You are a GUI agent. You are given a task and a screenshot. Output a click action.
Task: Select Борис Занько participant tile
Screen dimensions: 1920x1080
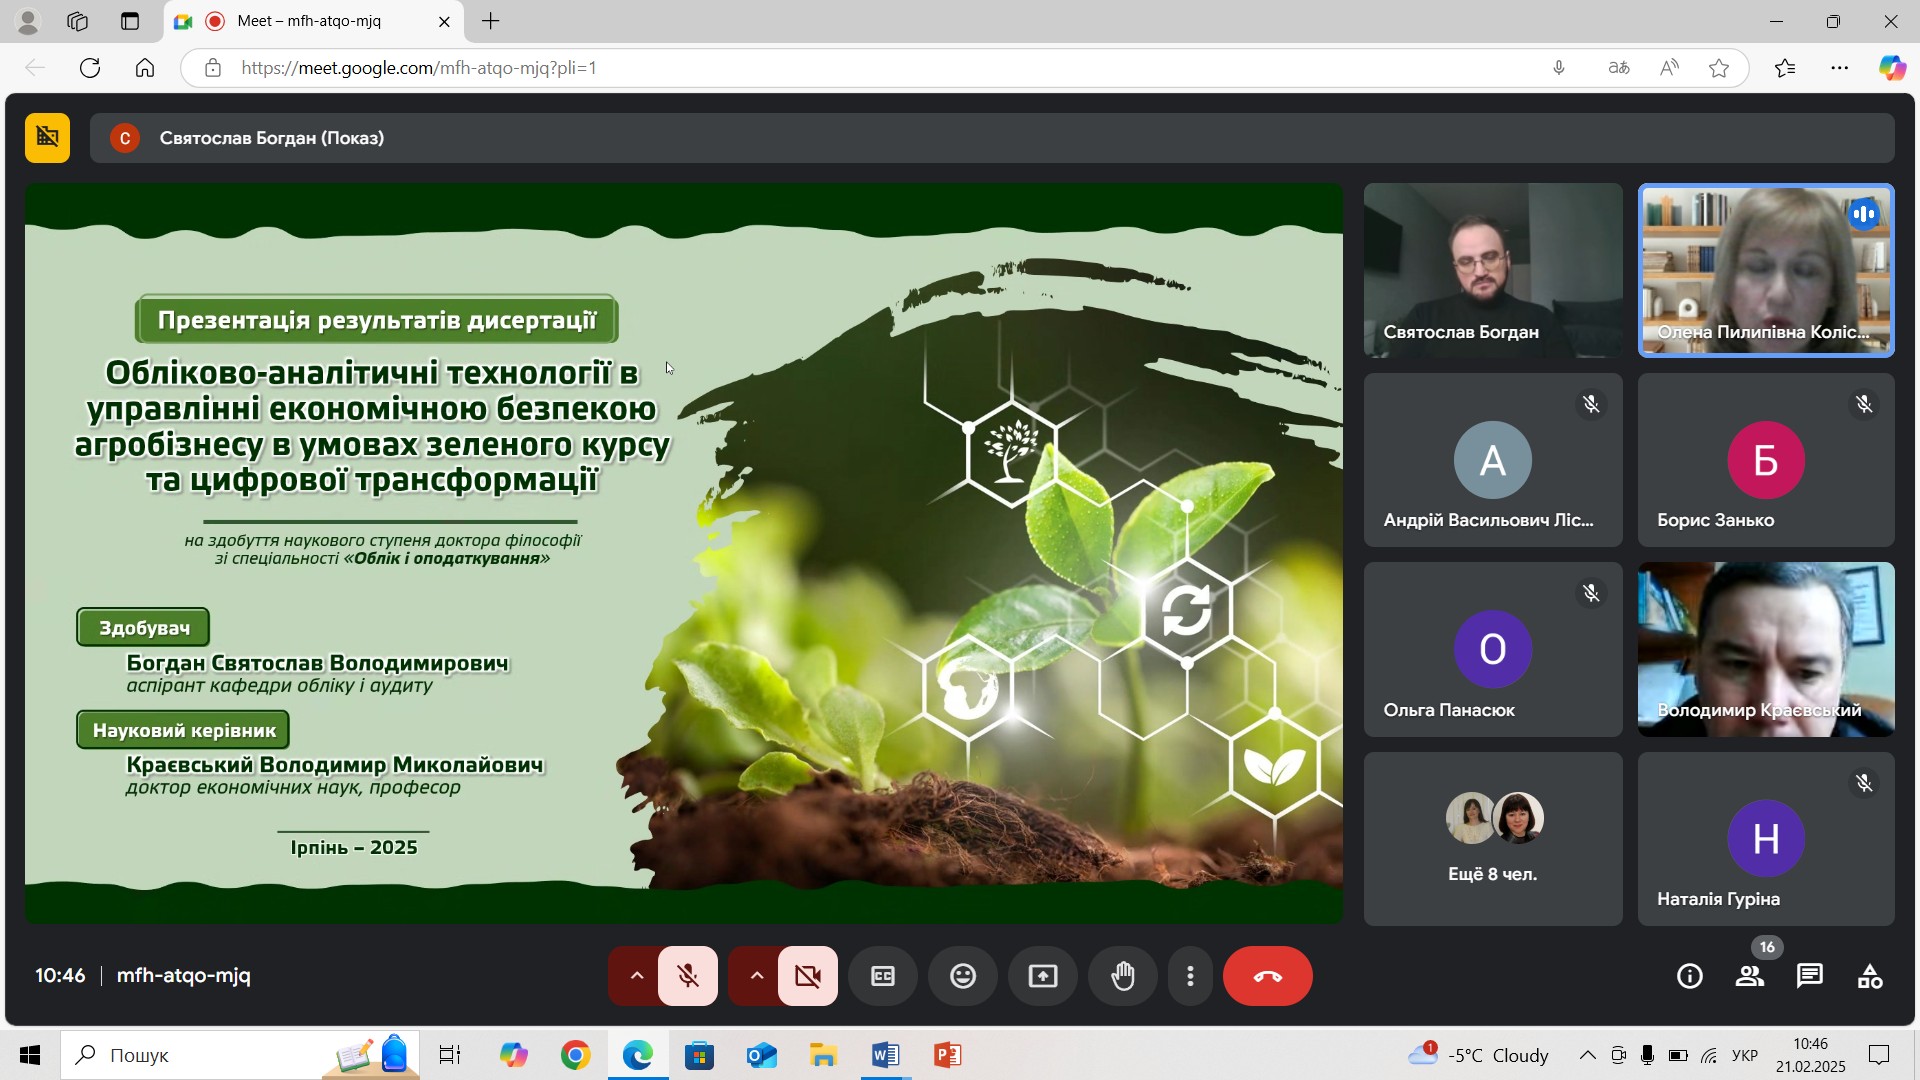click(x=1766, y=460)
